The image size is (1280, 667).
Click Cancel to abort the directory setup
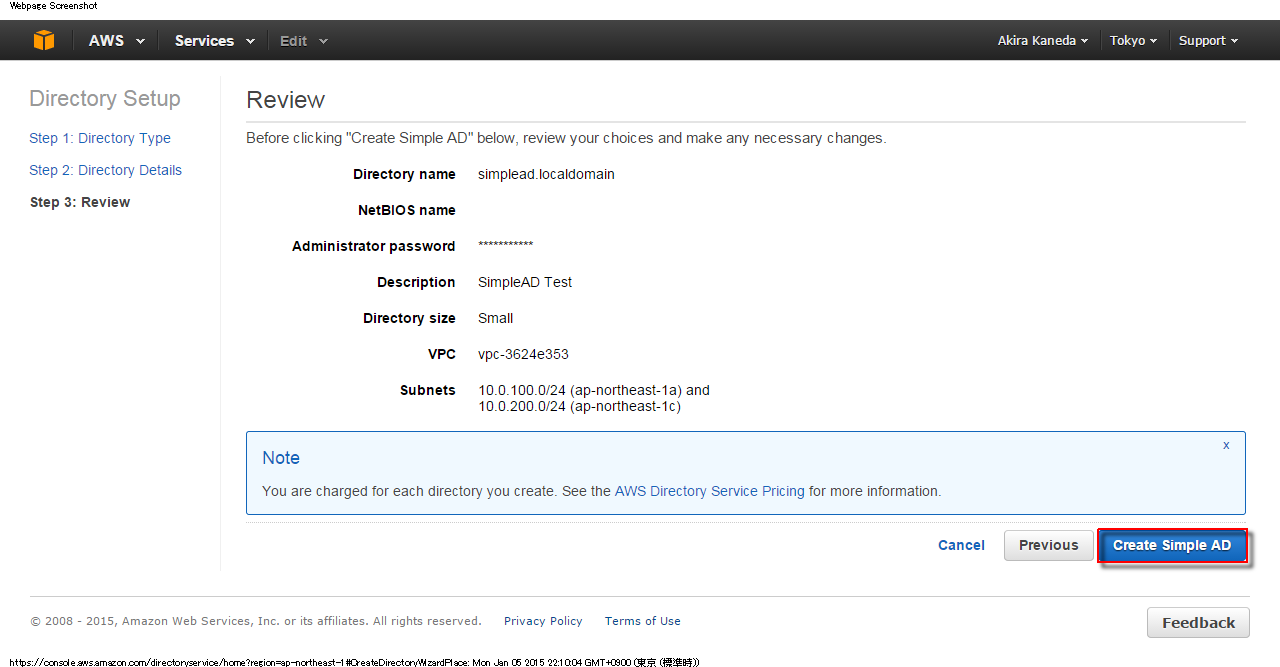point(961,545)
